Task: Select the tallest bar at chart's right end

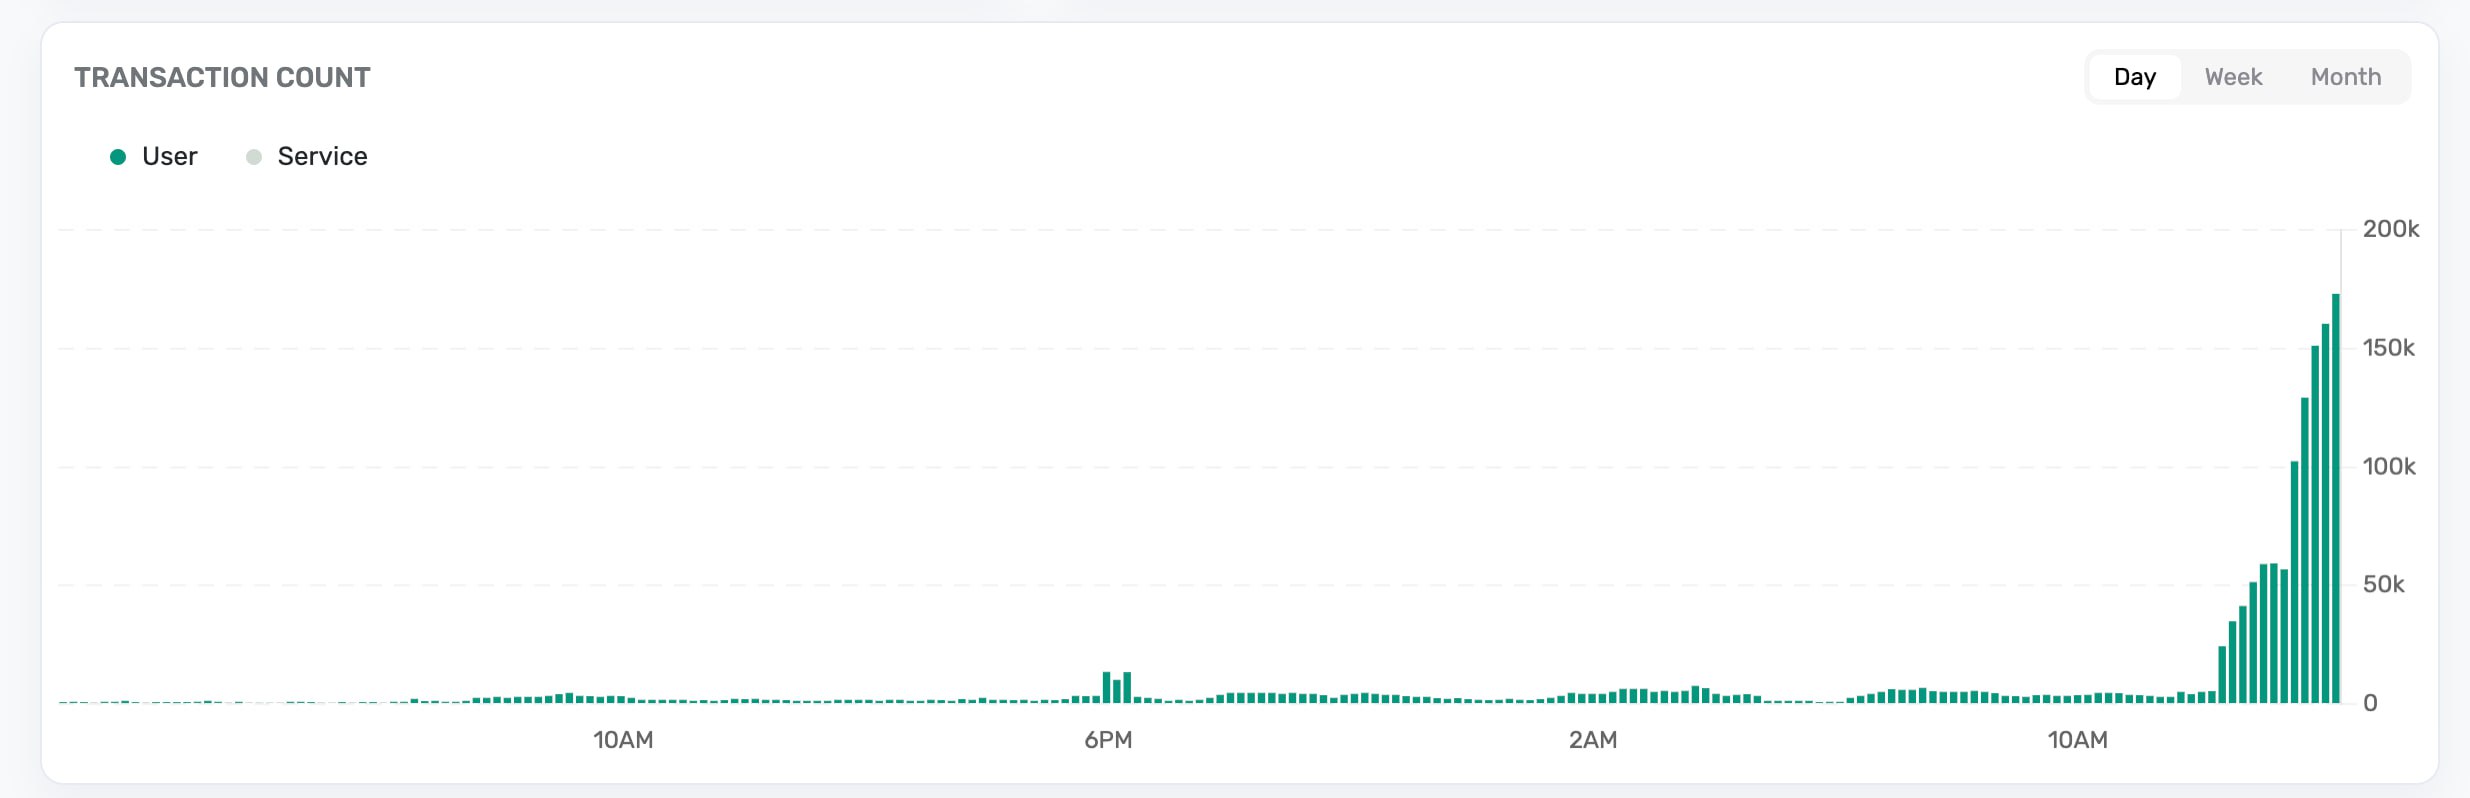Action: point(2336,500)
